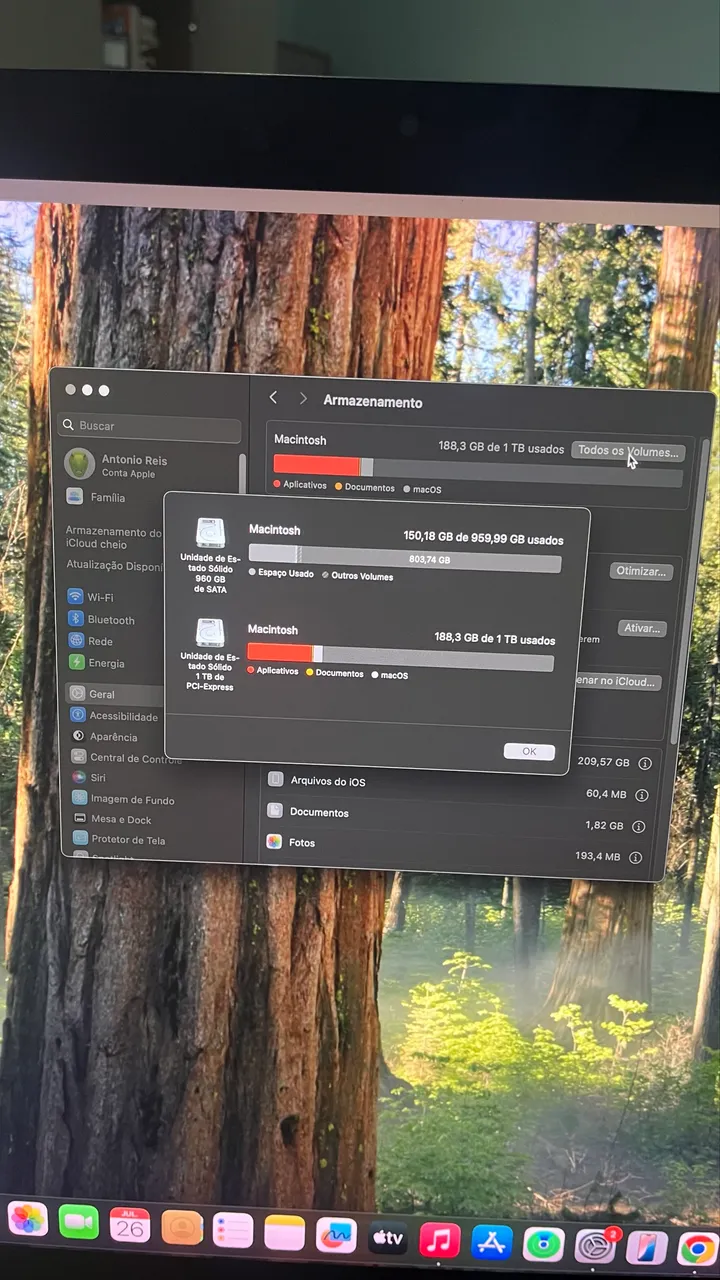Click '150,18 GB de 959,99 GB usados' text
Viewport: 720px width, 1280px height.
click(483, 538)
